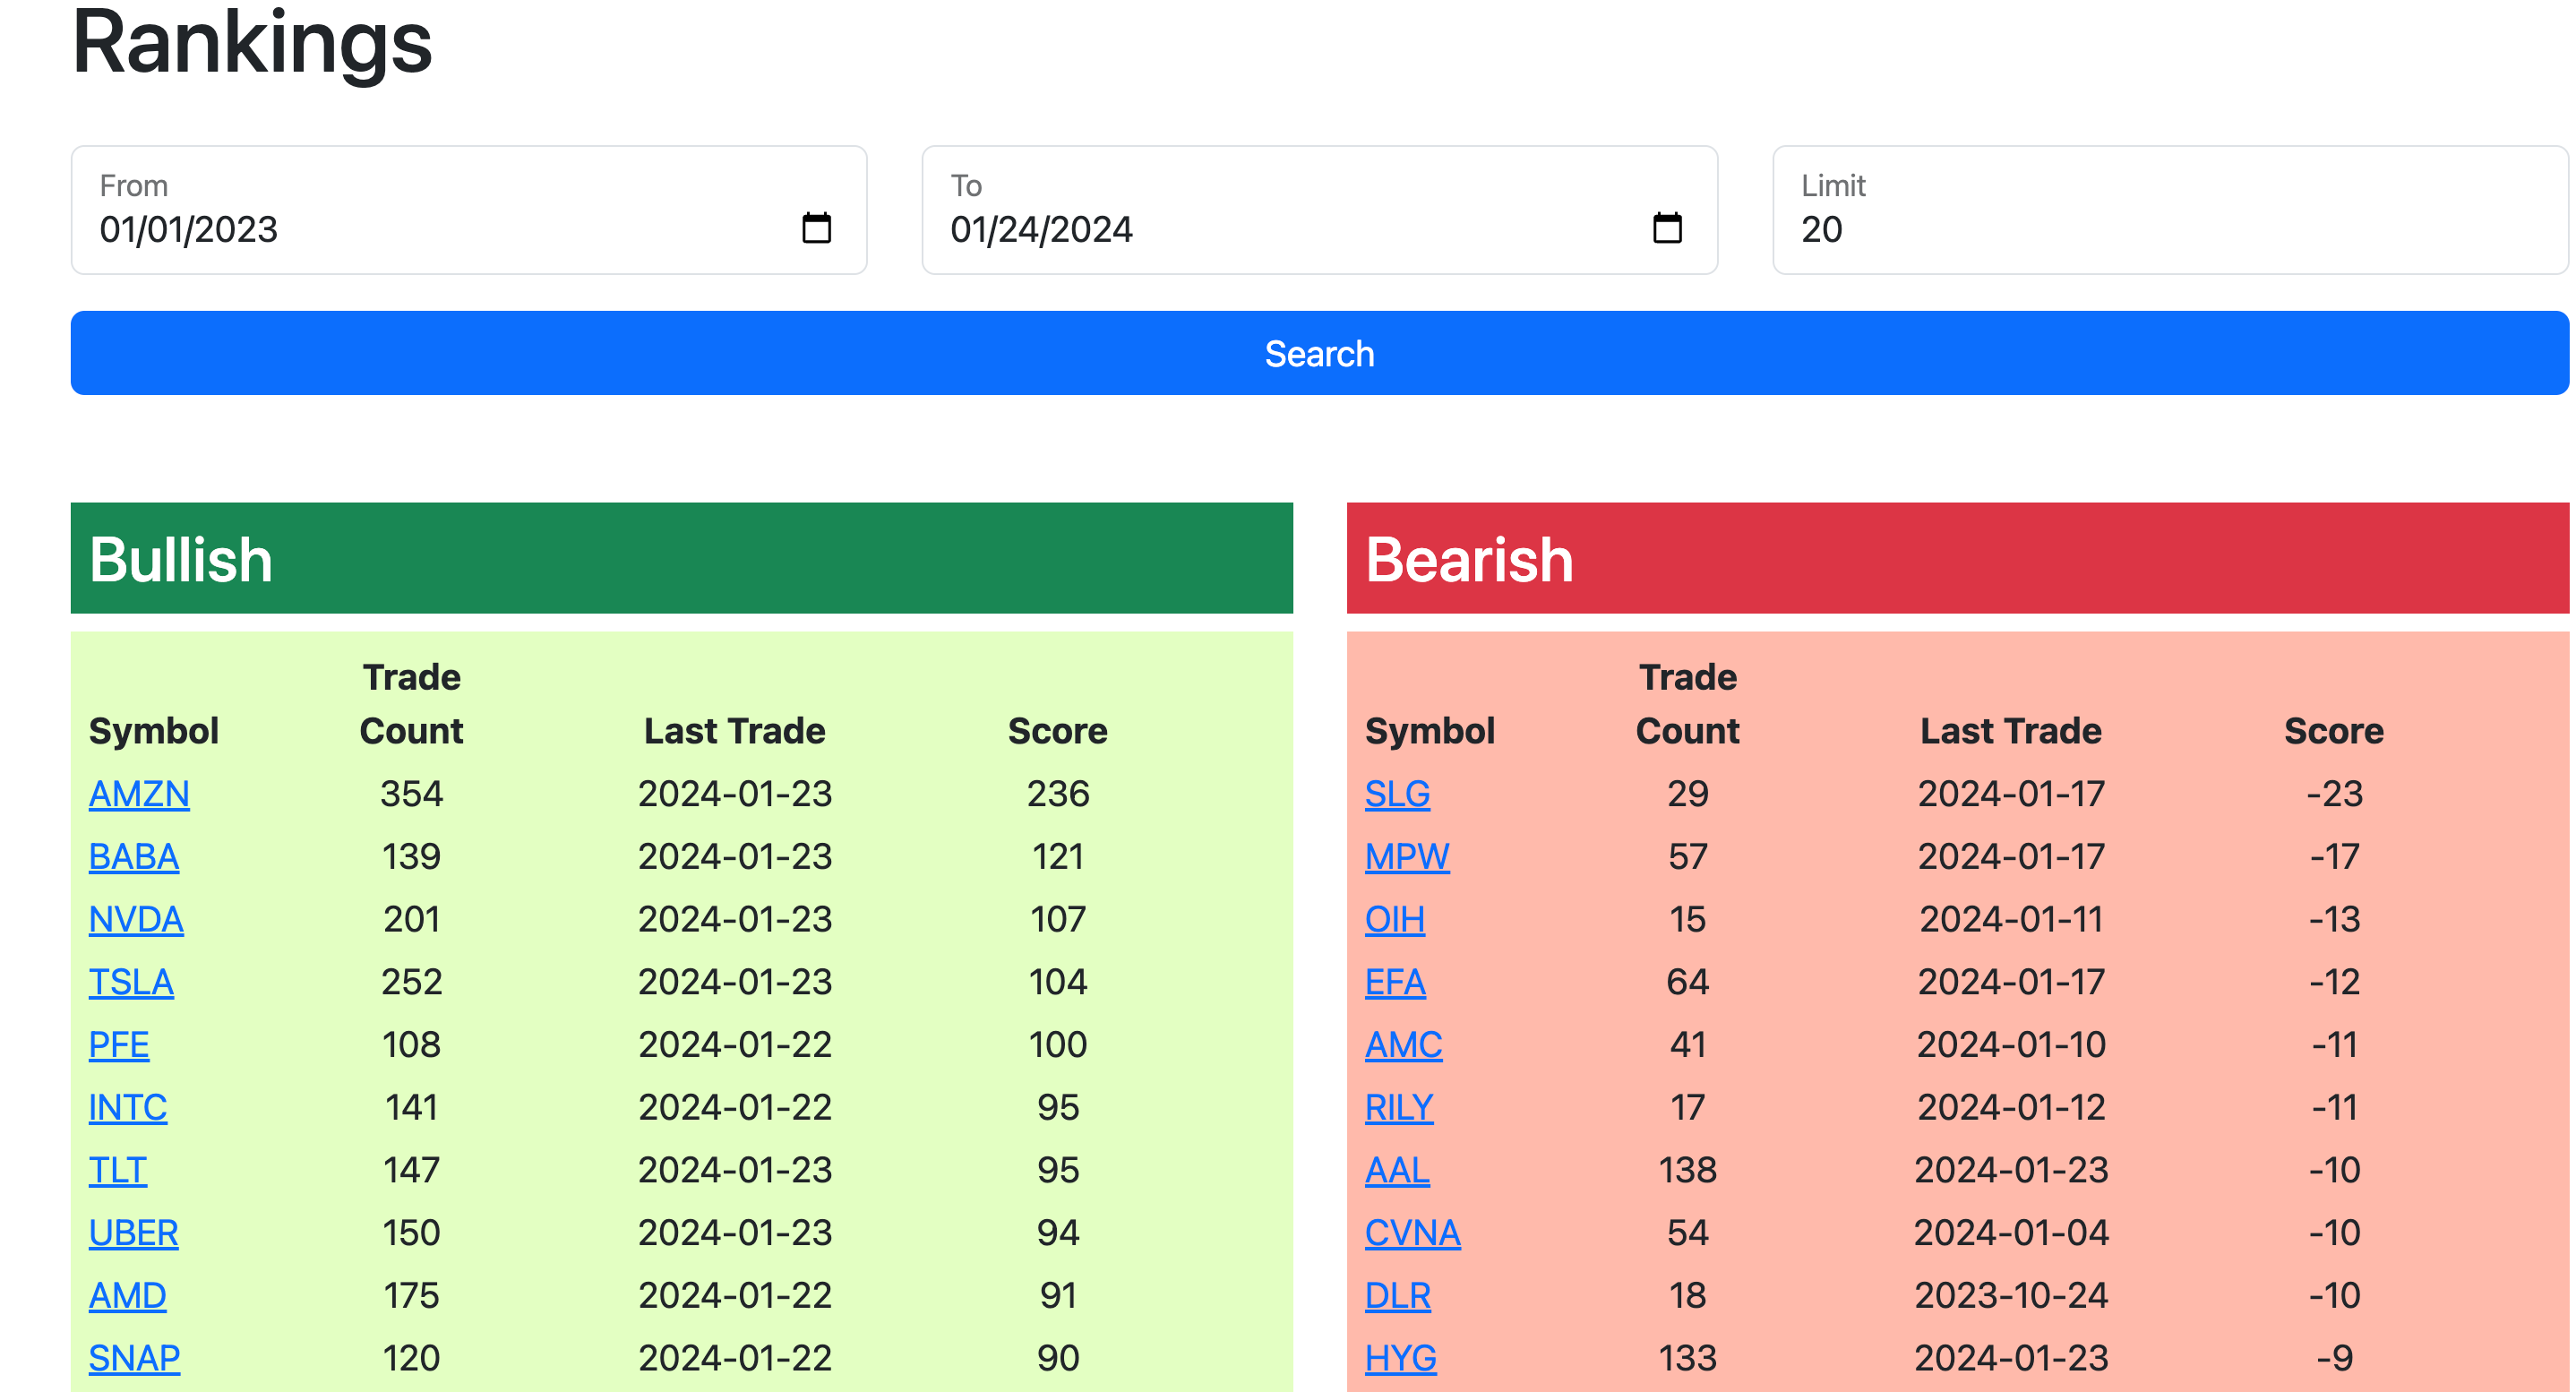Select SNAP score value 90
The image size is (2576, 1392).
coord(1058,1358)
